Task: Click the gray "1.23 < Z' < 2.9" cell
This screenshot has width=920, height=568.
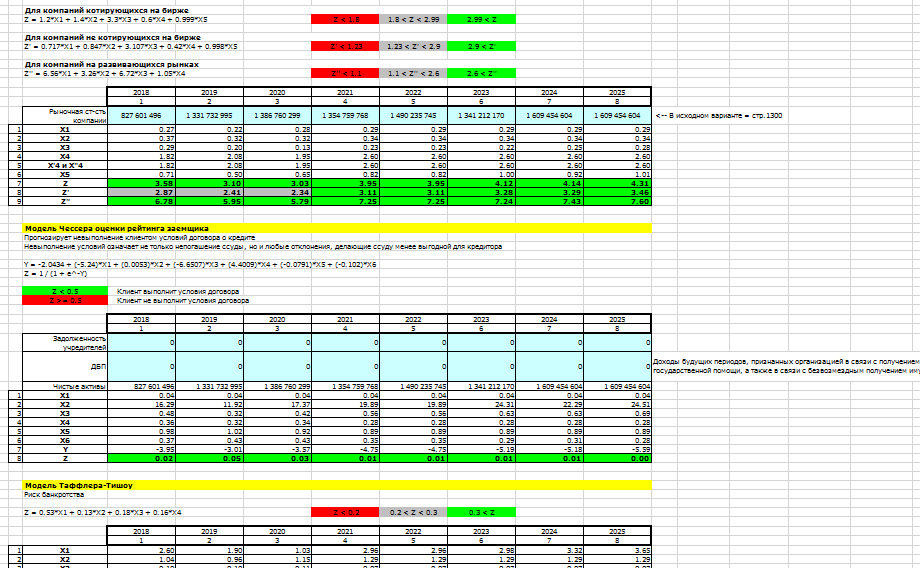Action: point(412,46)
